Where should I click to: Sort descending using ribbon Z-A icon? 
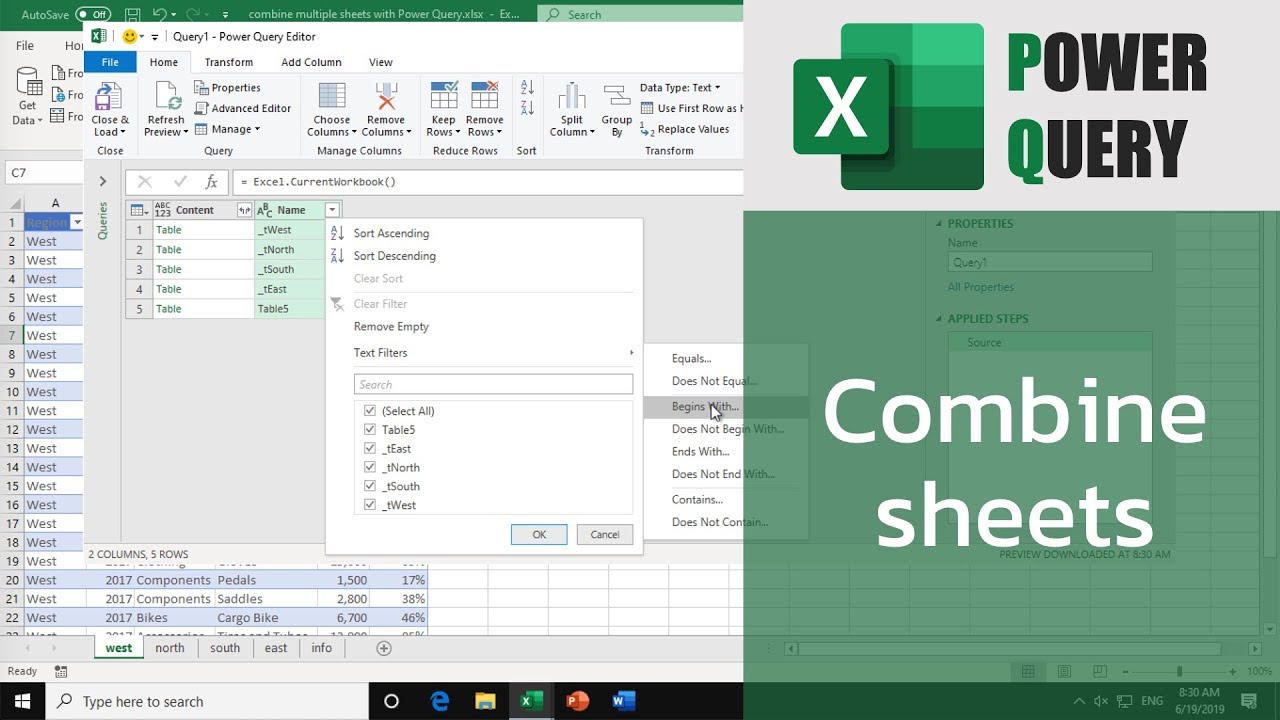(x=527, y=107)
